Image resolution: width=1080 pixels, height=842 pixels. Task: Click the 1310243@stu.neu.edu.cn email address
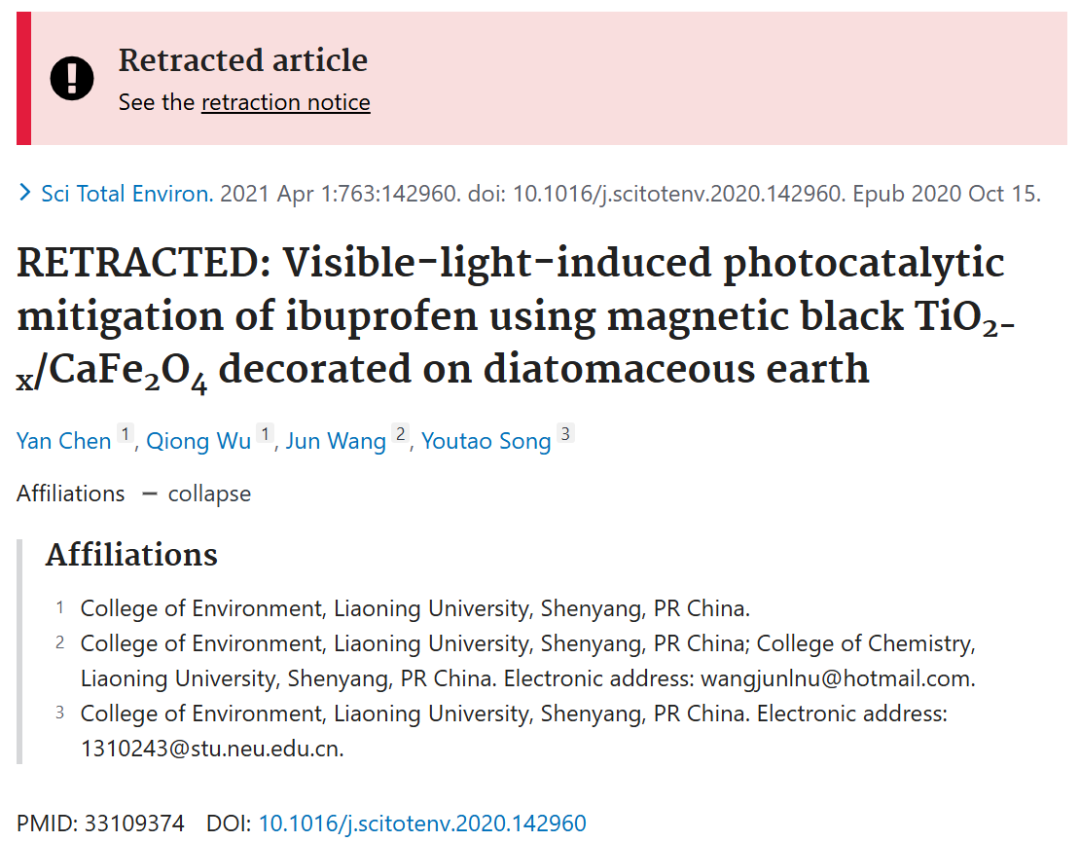coord(212,749)
